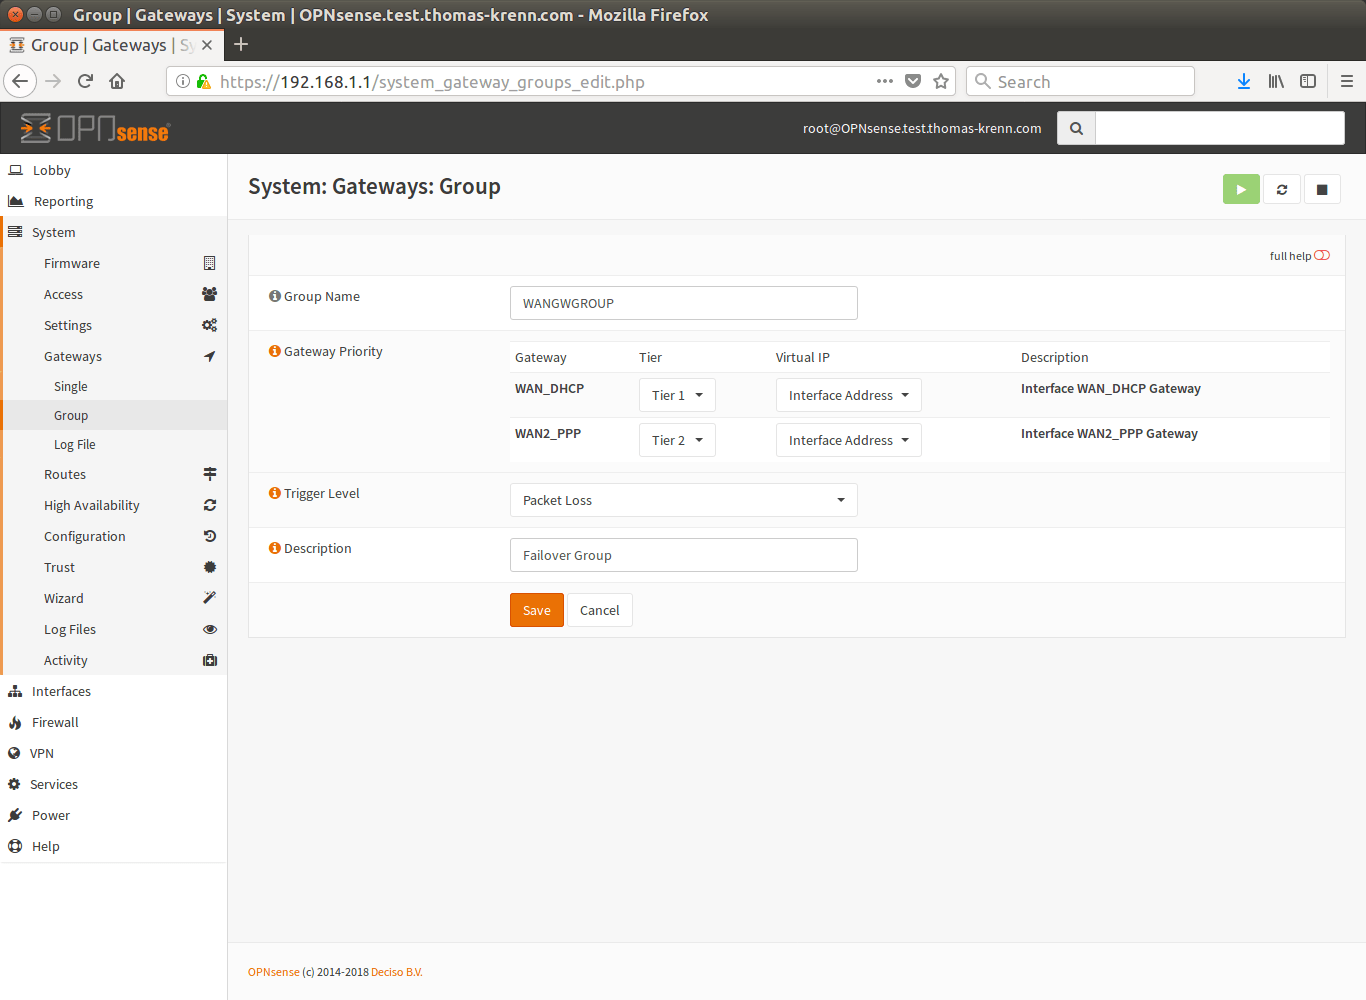The width and height of the screenshot is (1366, 1000).
Task: Save the gateway group settings
Action: click(536, 610)
